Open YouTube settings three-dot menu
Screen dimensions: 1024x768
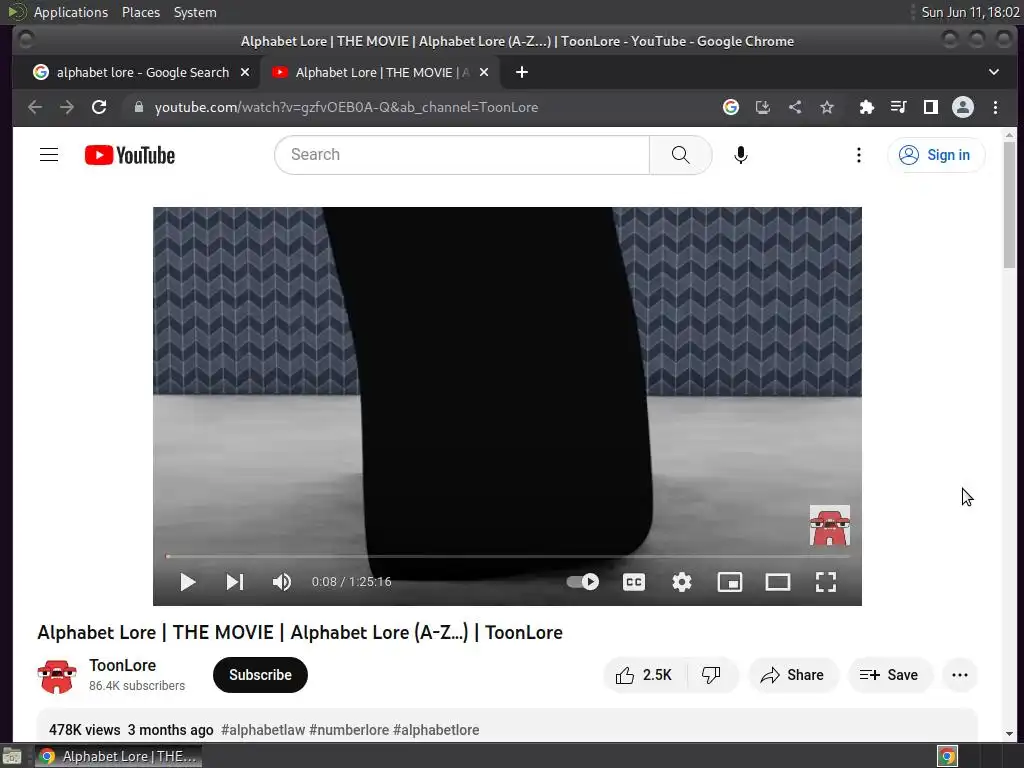pos(859,155)
